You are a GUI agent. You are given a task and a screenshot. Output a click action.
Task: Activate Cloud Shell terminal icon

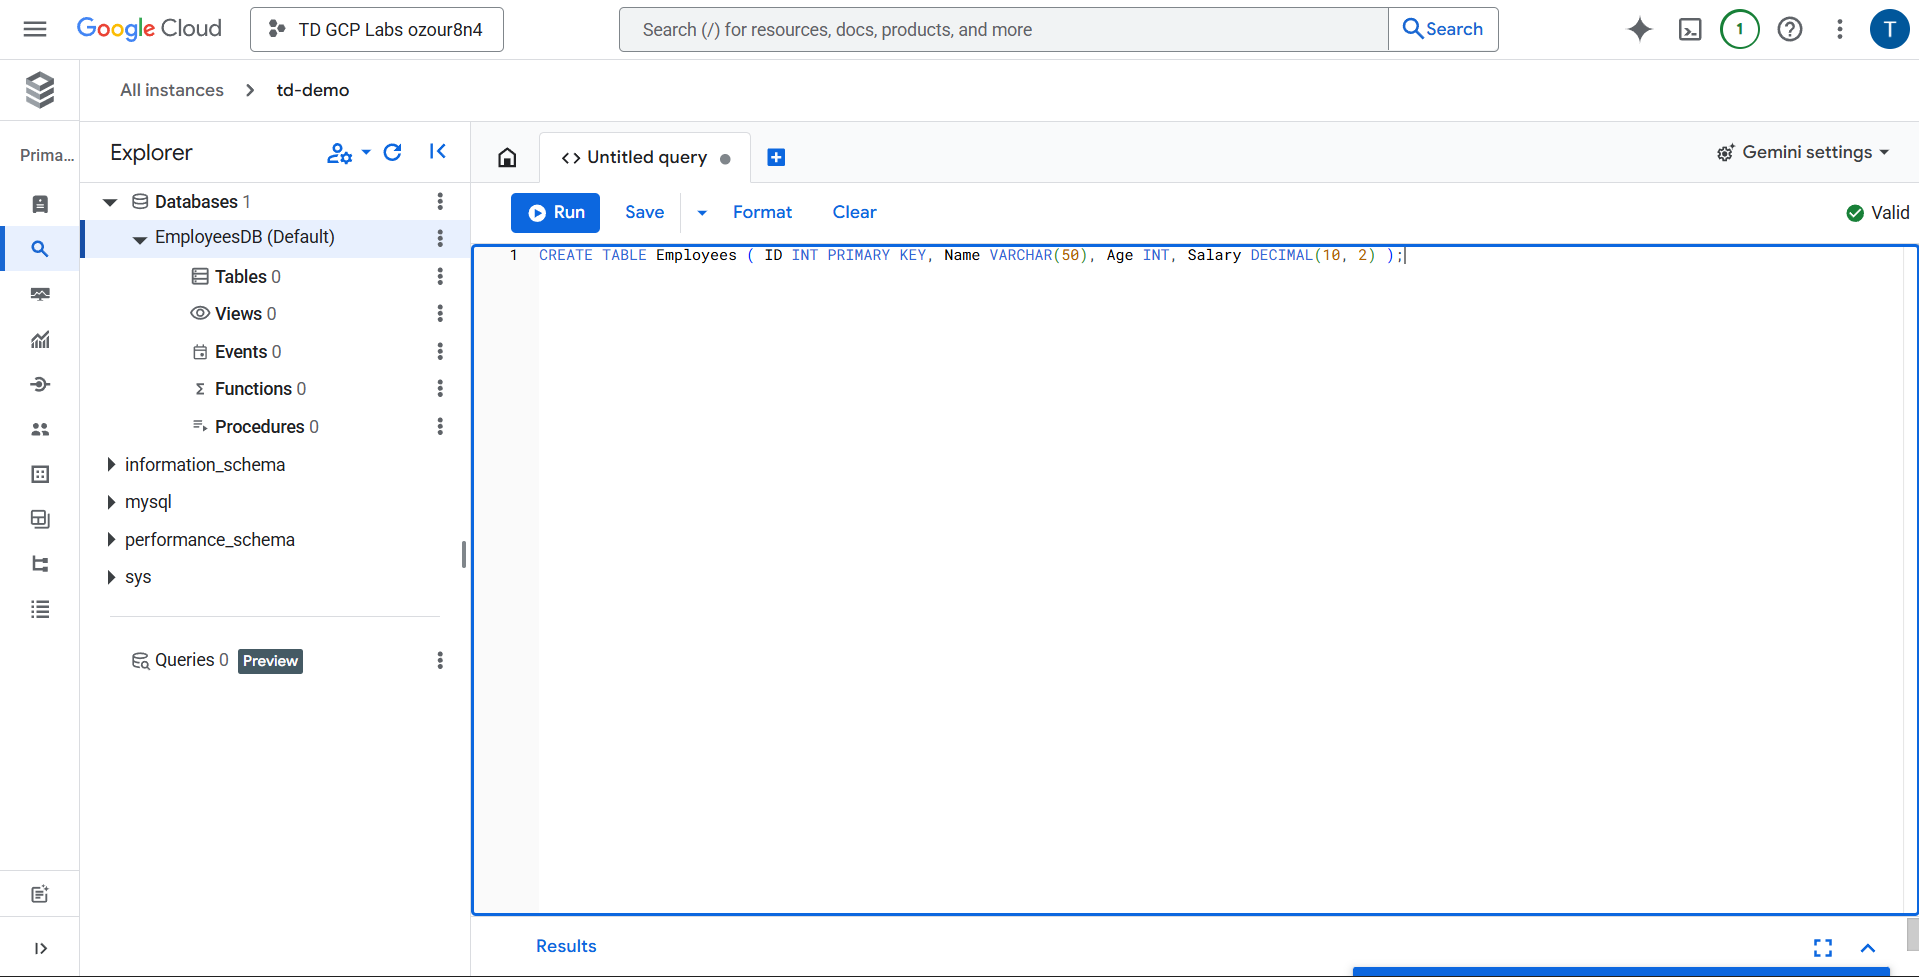point(1689,30)
